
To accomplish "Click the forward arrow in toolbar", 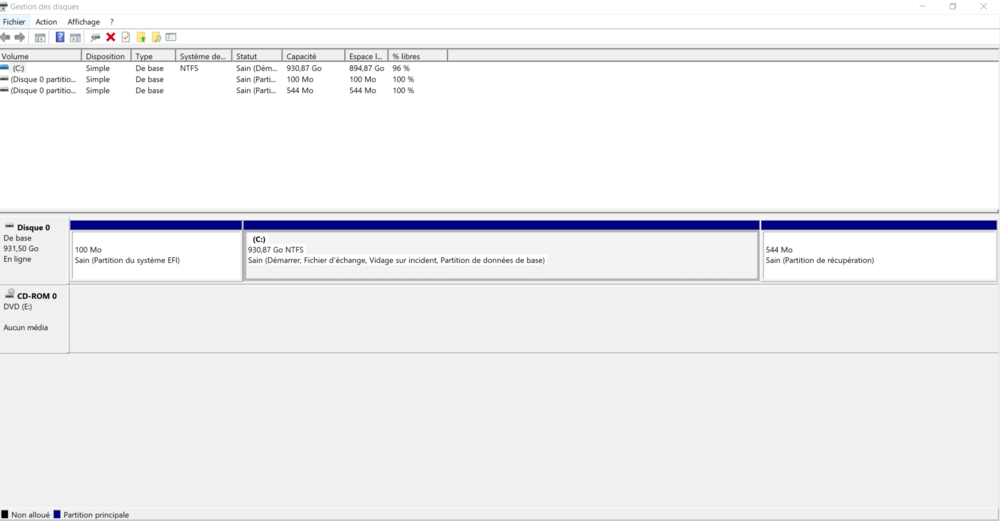I will point(20,37).
